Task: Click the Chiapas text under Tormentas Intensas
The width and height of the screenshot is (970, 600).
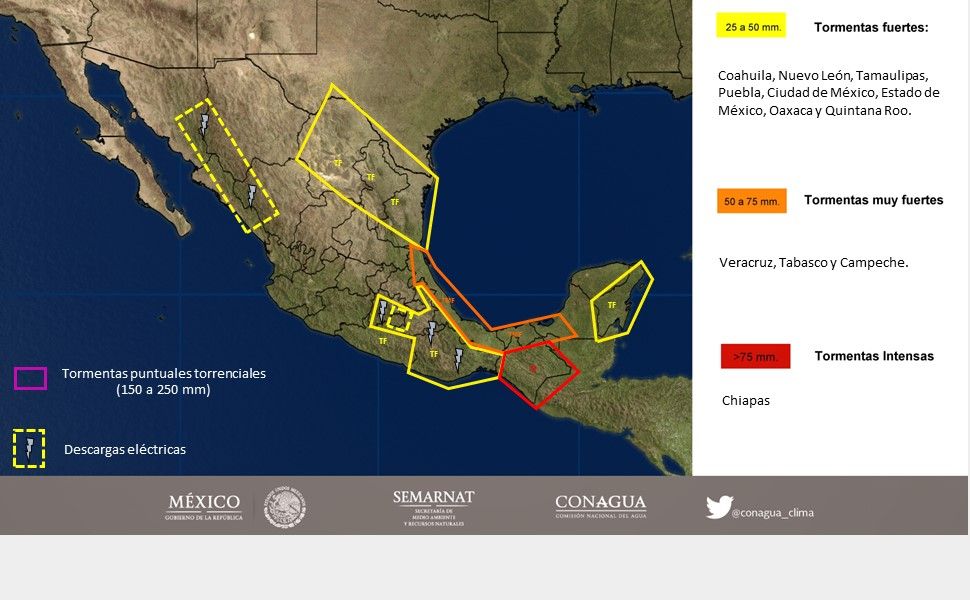Action: [x=746, y=401]
